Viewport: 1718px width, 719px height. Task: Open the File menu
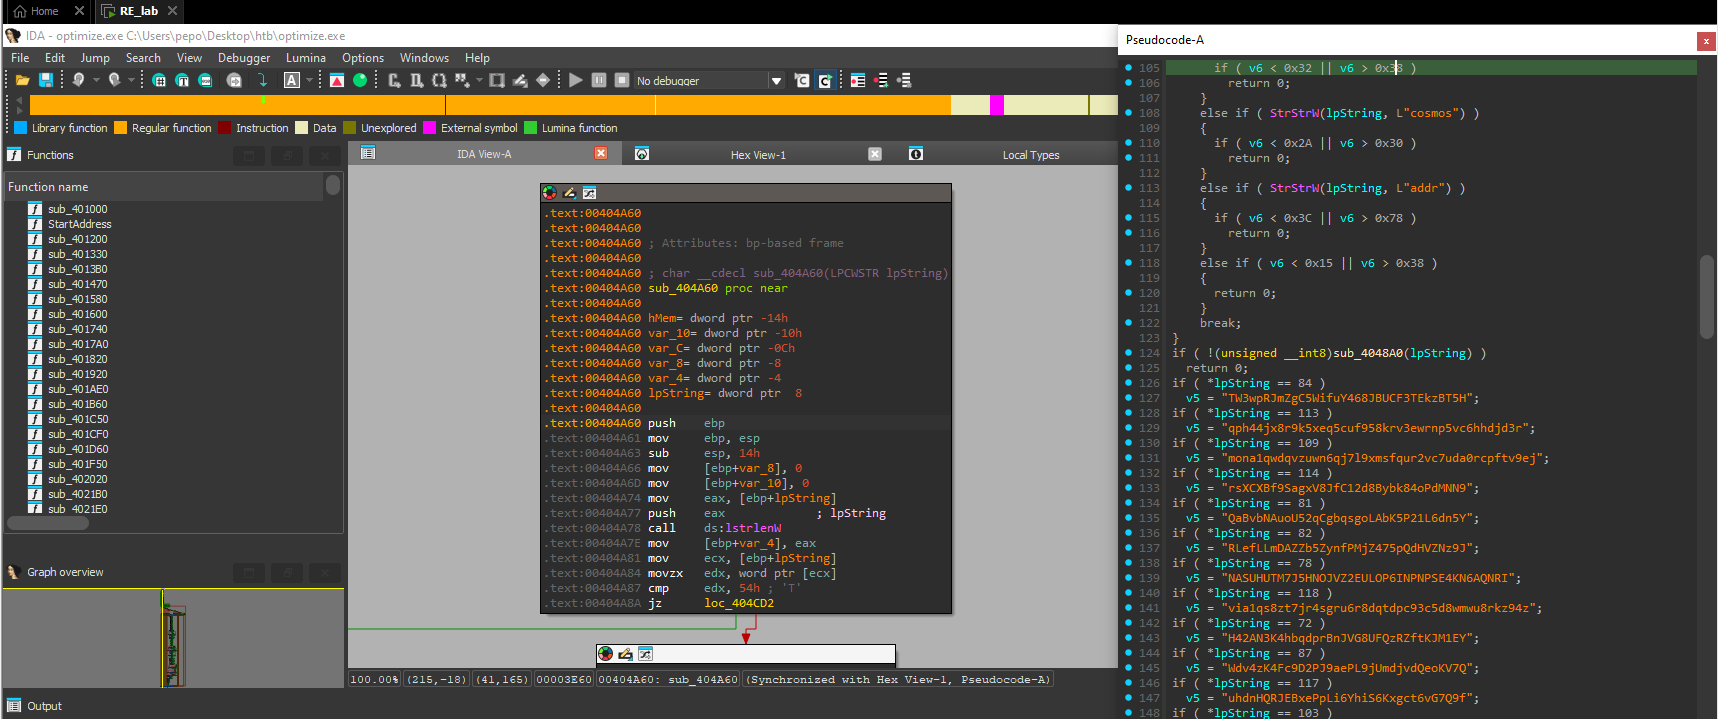coord(20,58)
